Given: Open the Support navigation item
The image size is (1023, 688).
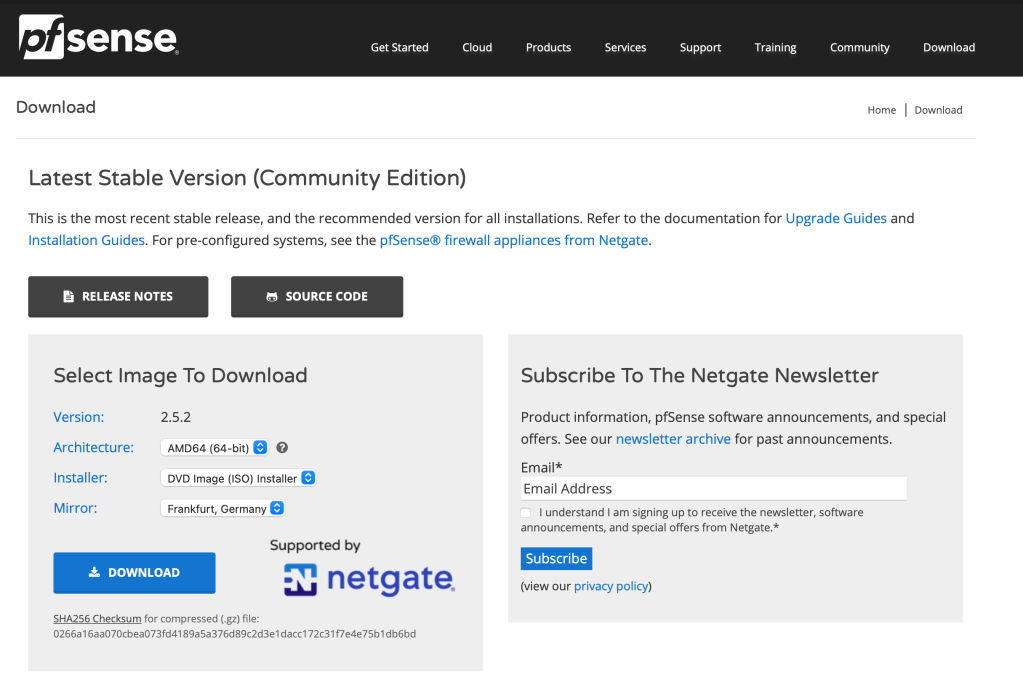Looking at the screenshot, I should click(700, 47).
